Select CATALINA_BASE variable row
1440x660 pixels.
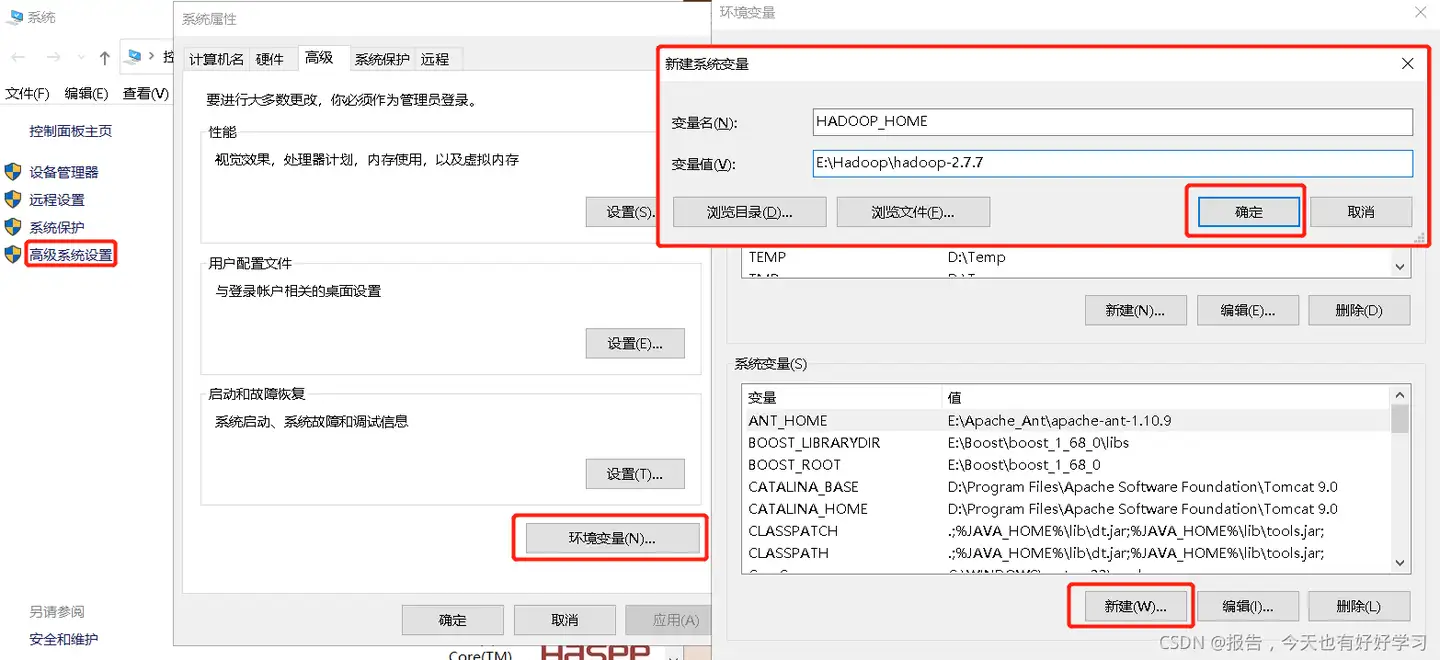click(1067, 487)
